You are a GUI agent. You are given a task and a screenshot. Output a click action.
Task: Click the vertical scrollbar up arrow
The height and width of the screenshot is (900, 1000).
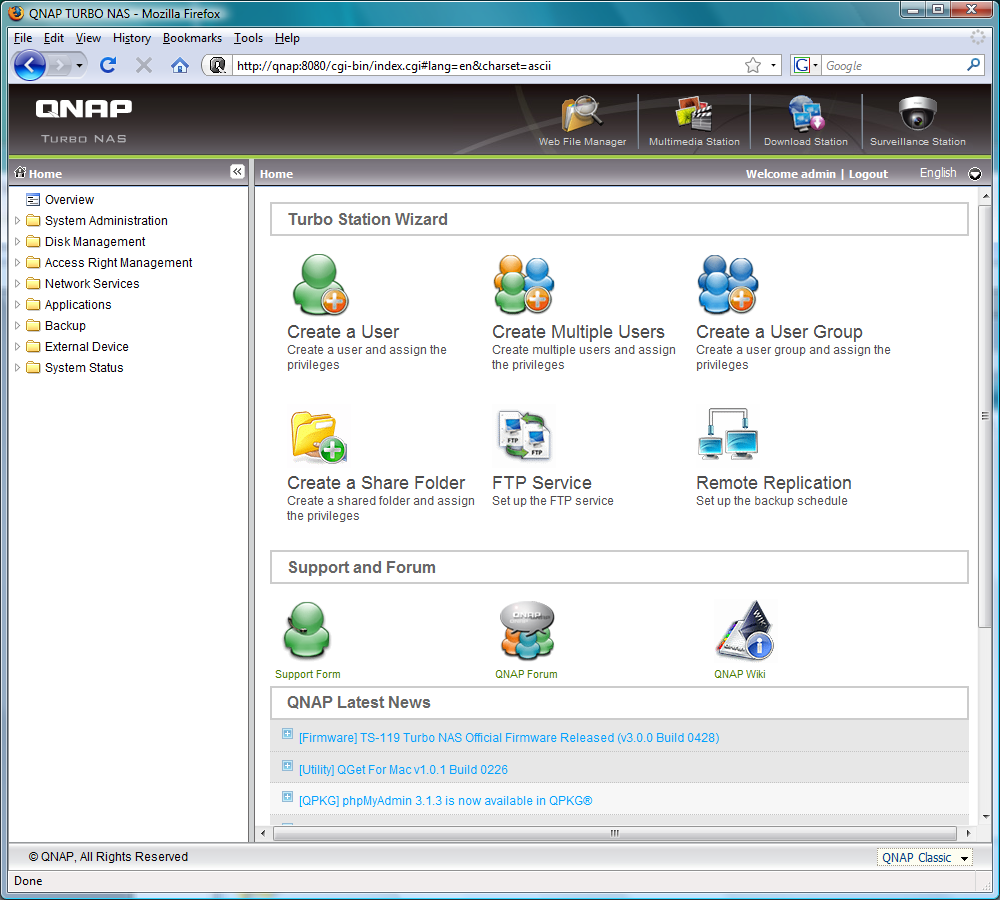click(986, 196)
